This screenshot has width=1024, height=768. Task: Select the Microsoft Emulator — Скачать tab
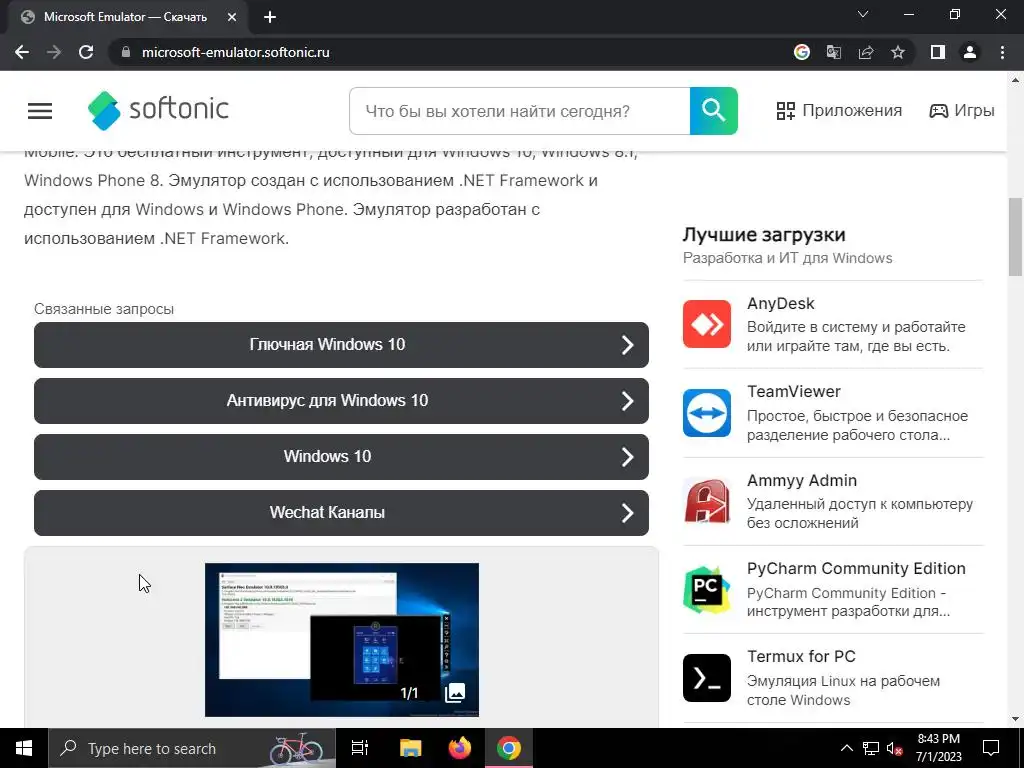[128, 18]
